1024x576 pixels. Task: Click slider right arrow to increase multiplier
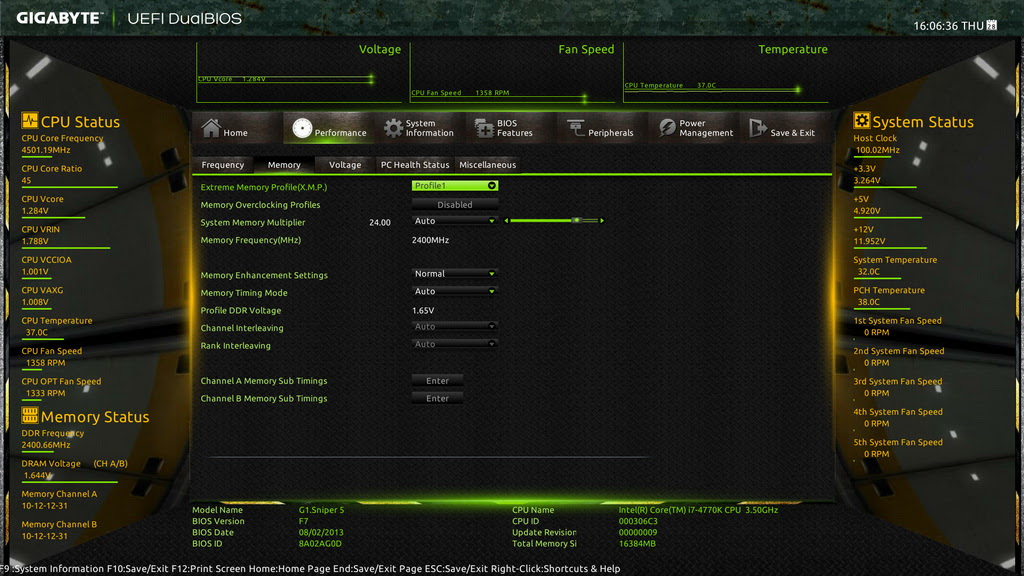coord(601,221)
